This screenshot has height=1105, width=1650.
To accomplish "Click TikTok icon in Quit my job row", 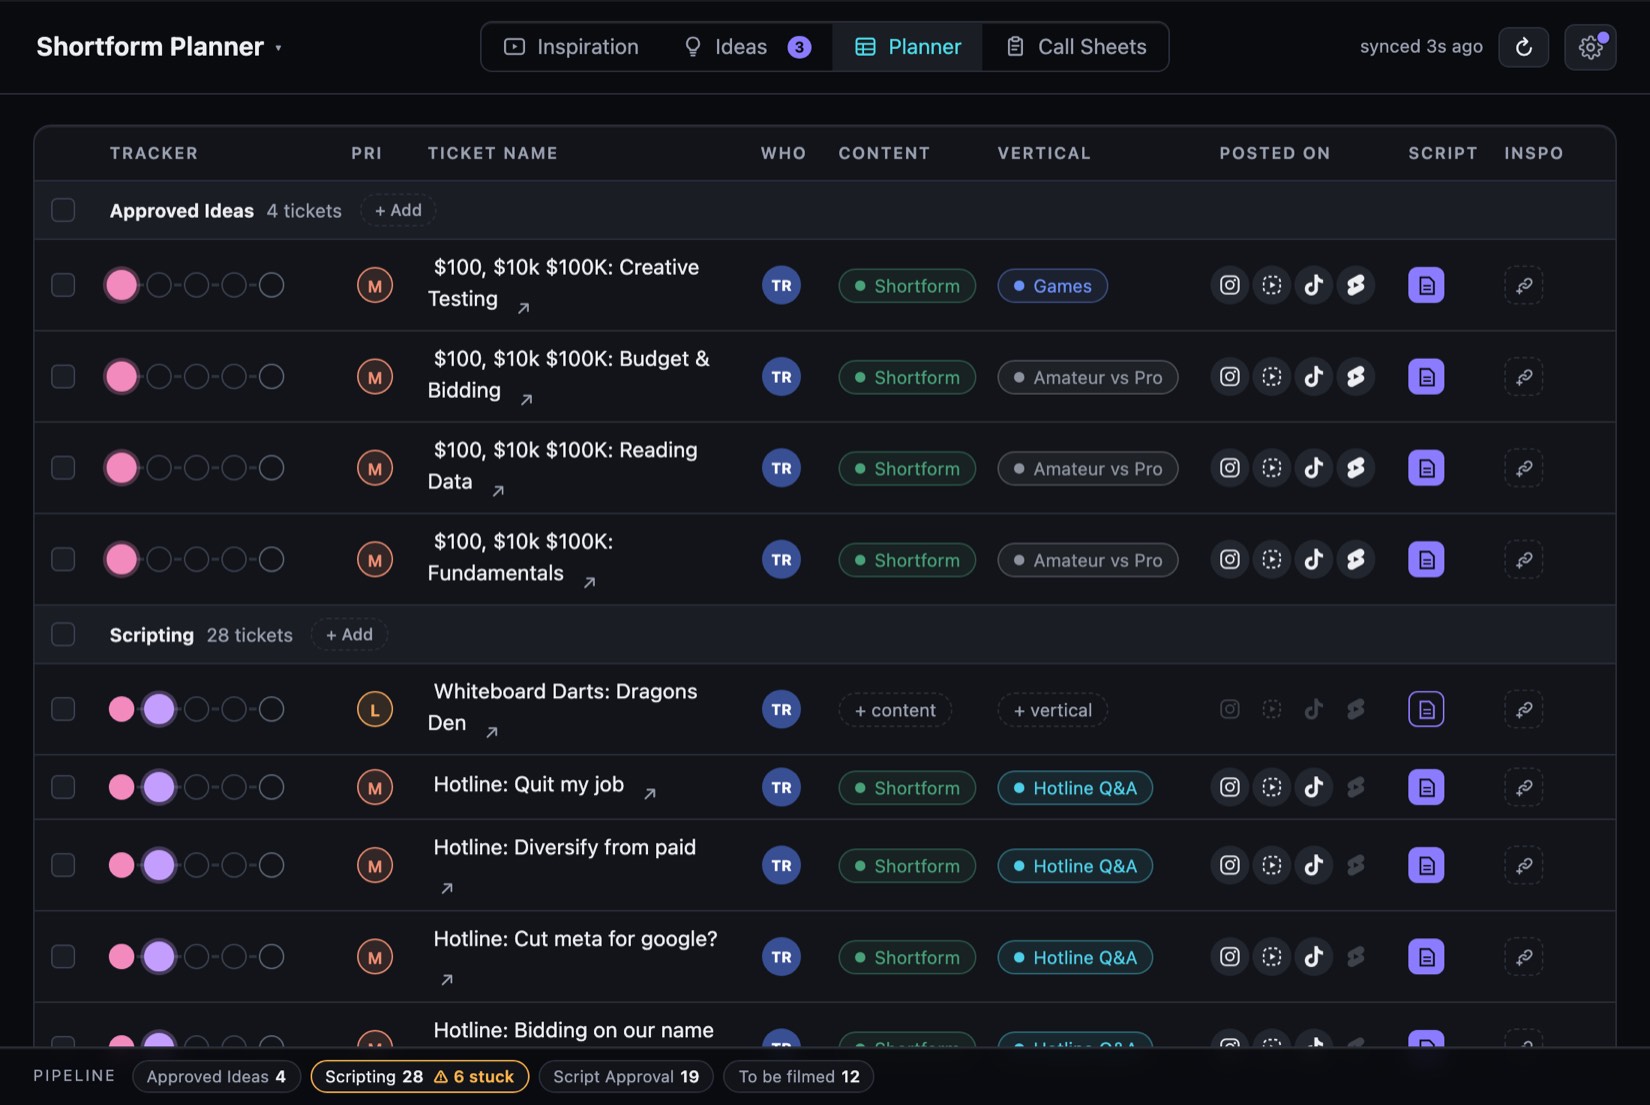I will tap(1313, 787).
